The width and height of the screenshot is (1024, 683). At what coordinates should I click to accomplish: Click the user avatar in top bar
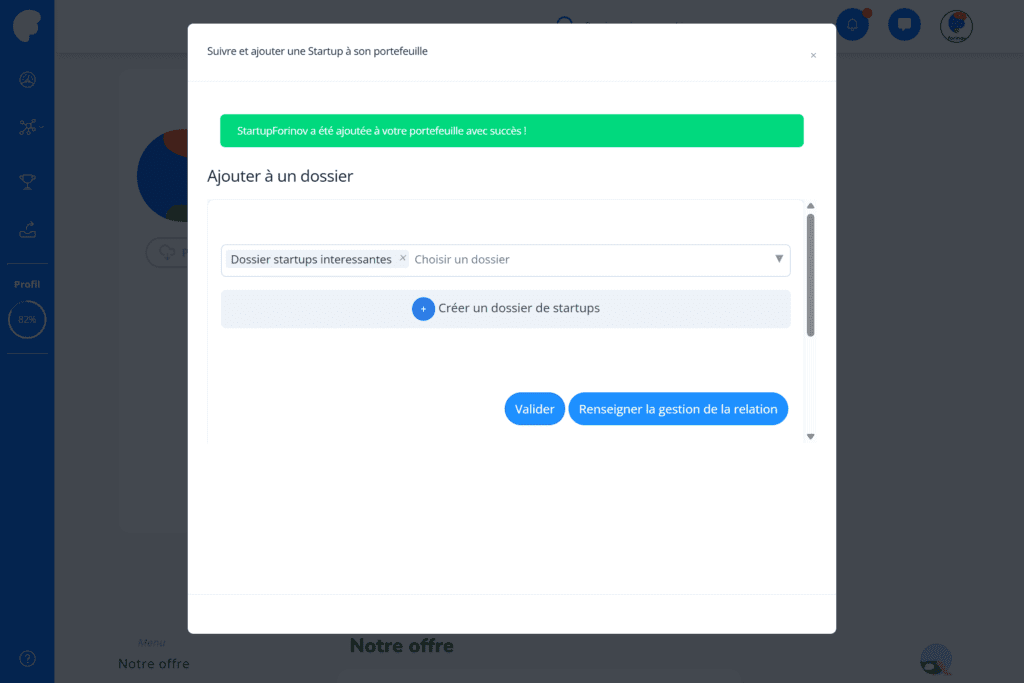coord(956,26)
